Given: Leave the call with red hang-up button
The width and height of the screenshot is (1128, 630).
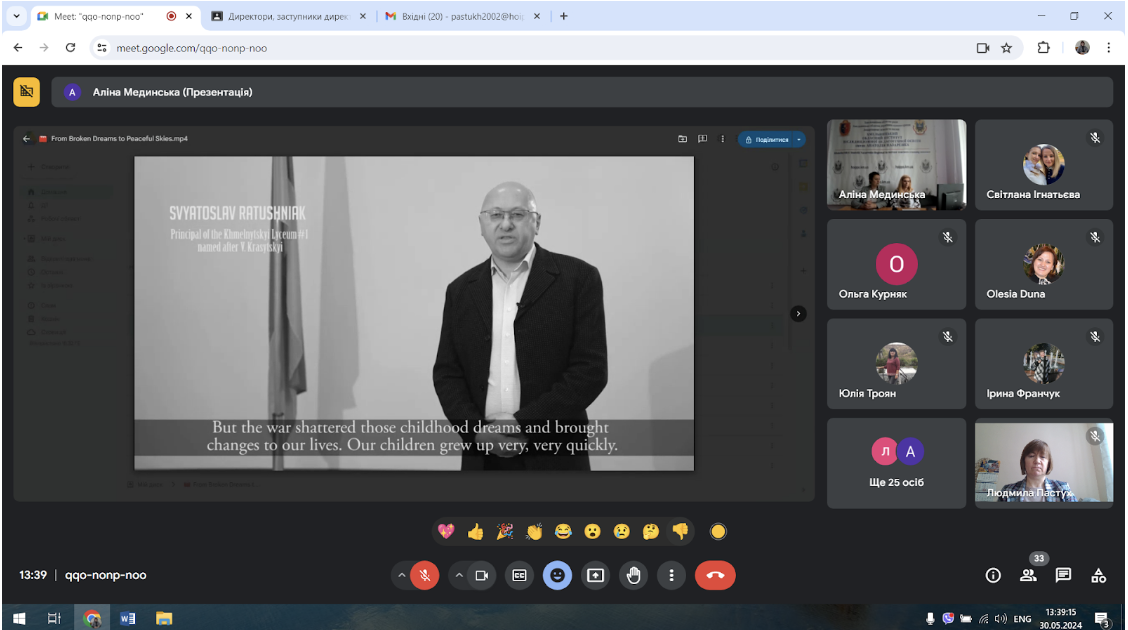Looking at the screenshot, I should 715,575.
